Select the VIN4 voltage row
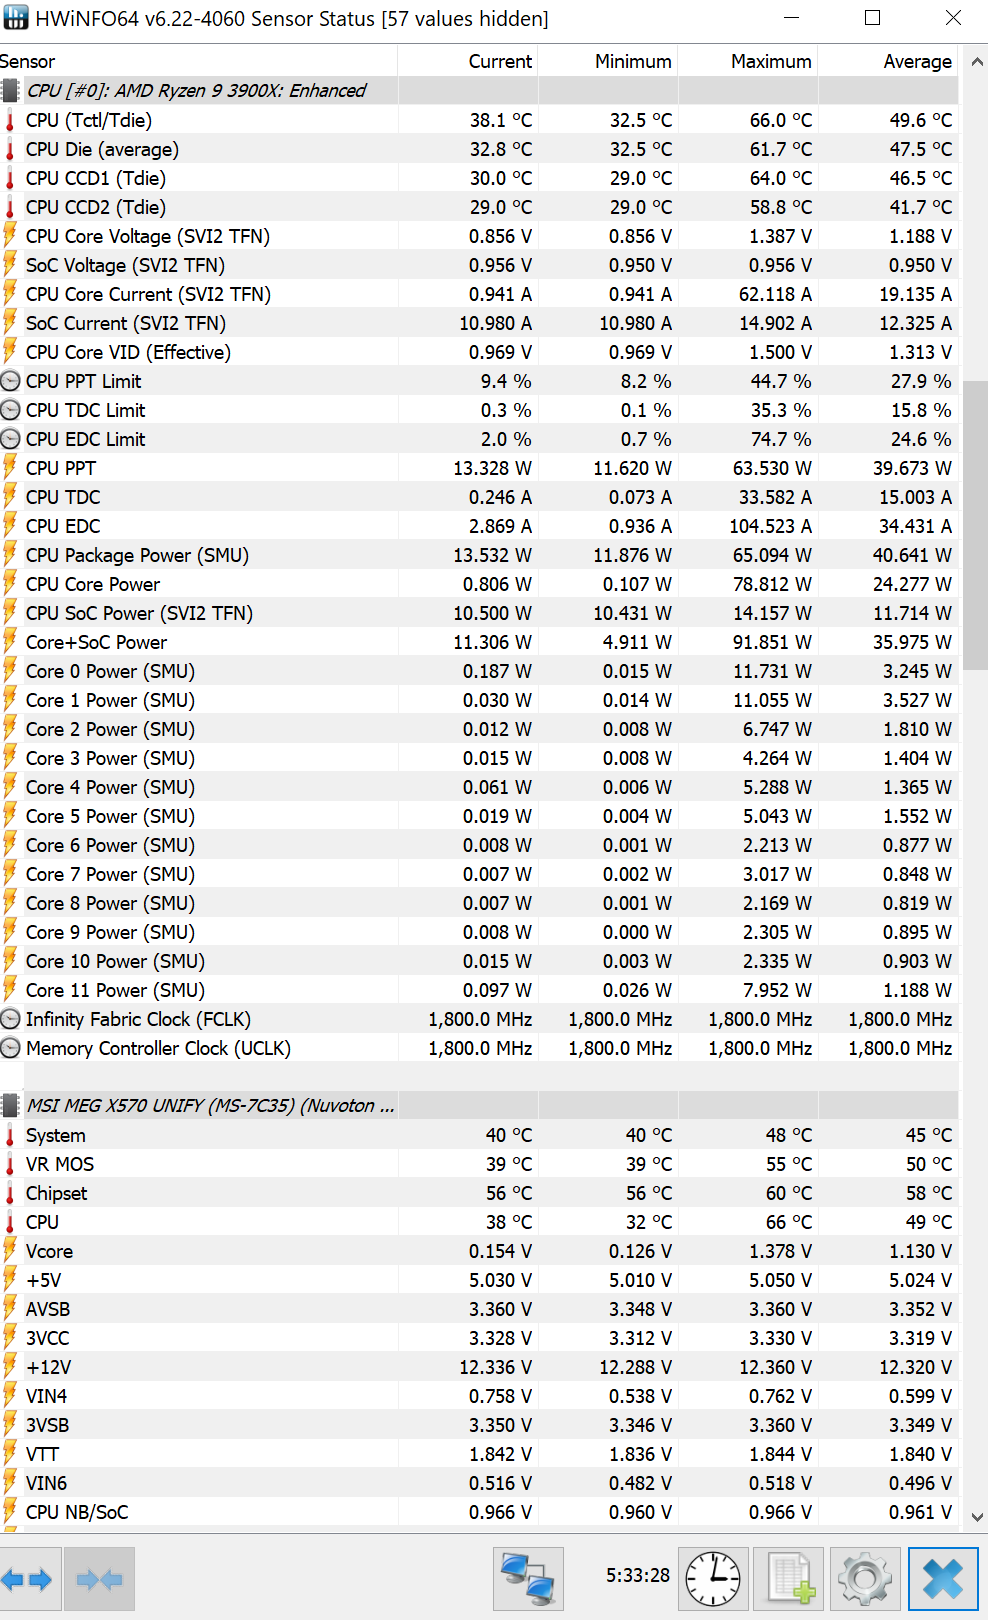Screen dimensions: 988x1620 pyautogui.click(x=479, y=1396)
